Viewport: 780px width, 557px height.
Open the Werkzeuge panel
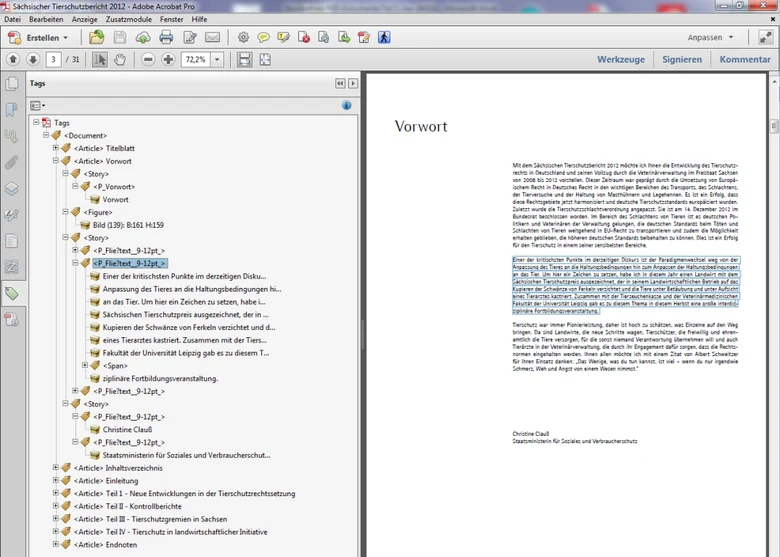621,59
